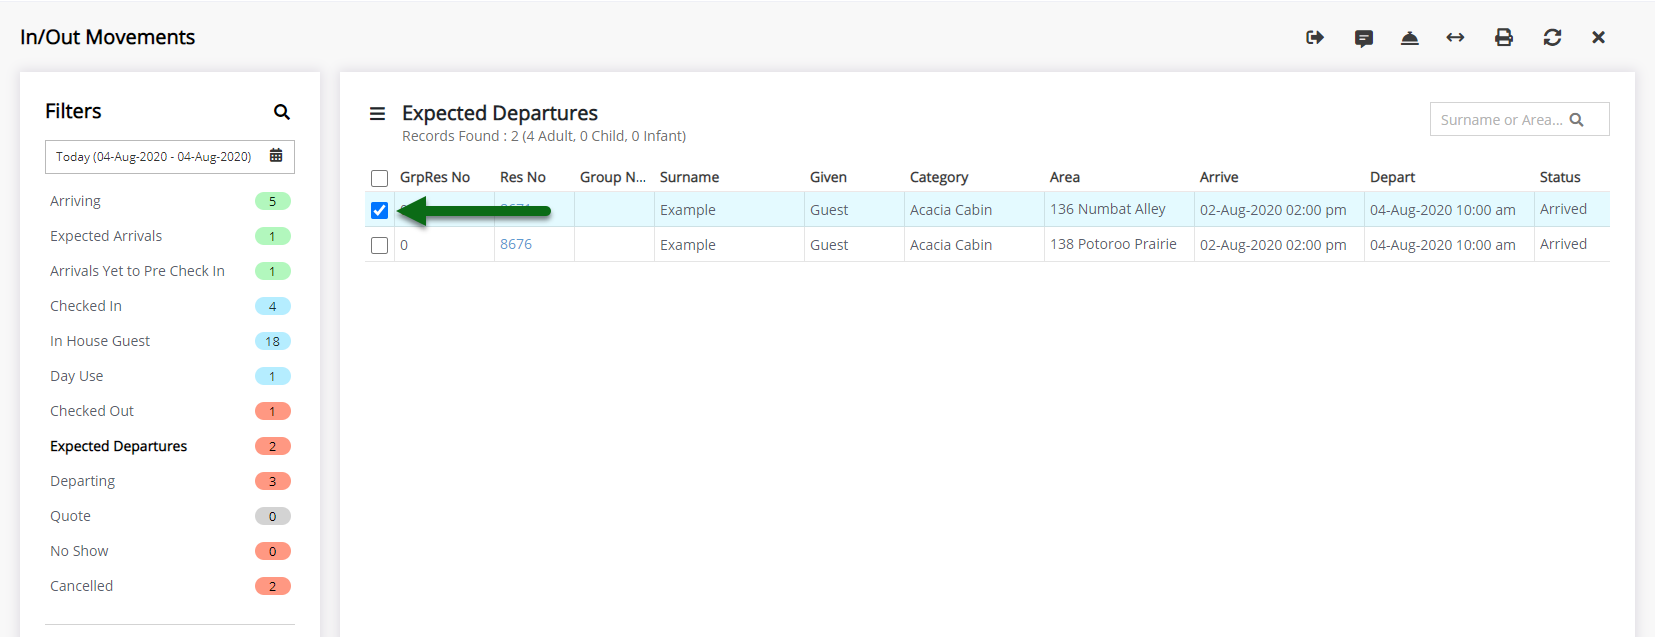Click the check out arrow icon in the toolbar
The height and width of the screenshot is (637, 1655).
tap(1315, 37)
